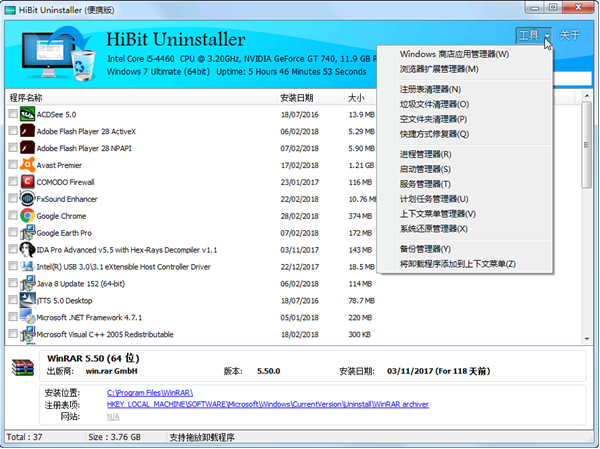
Task: Click the Adobe Flash Player 28 ActiveX icon
Action: click(27, 131)
